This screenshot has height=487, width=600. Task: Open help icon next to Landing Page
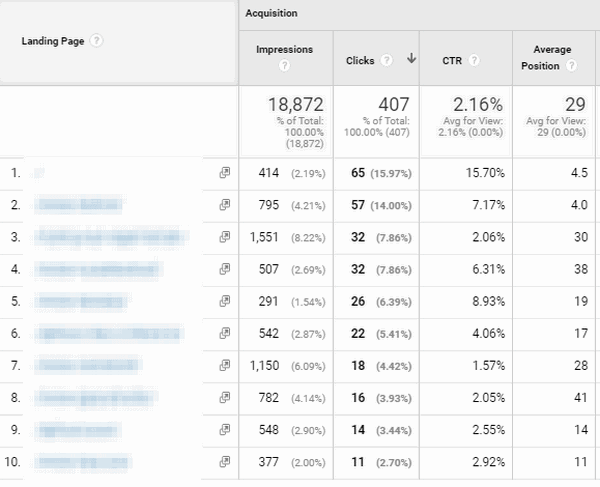[x=96, y=41]
